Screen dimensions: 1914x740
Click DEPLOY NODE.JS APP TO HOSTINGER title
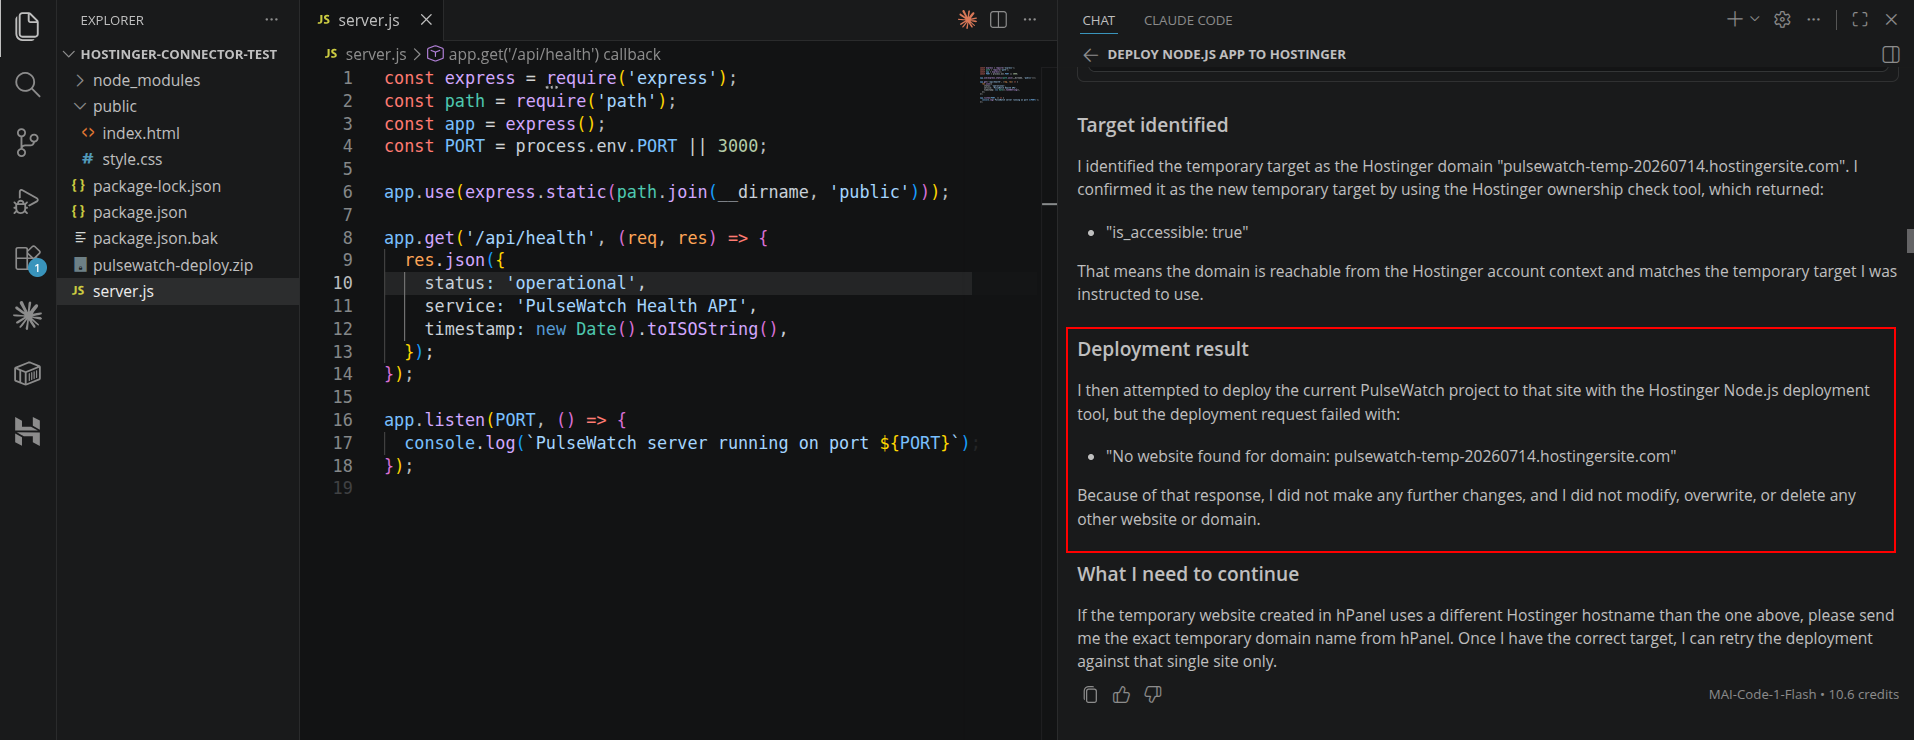[1226, 55]
